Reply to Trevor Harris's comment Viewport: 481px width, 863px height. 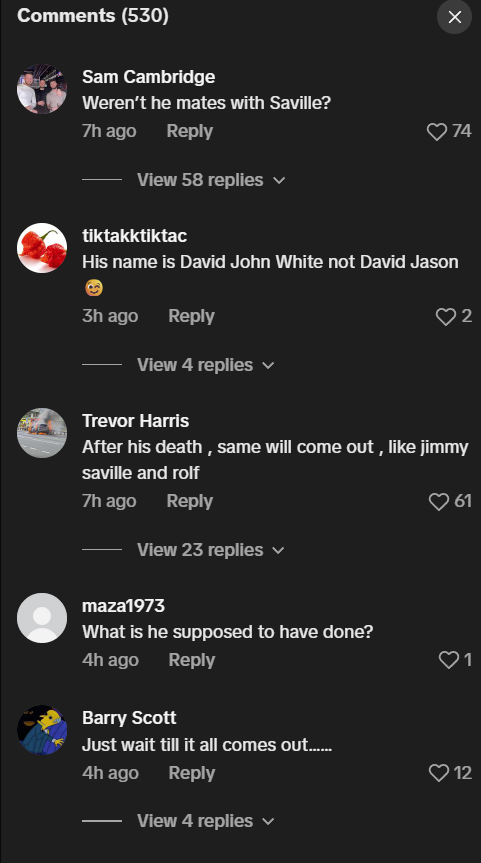click(189, 501)
